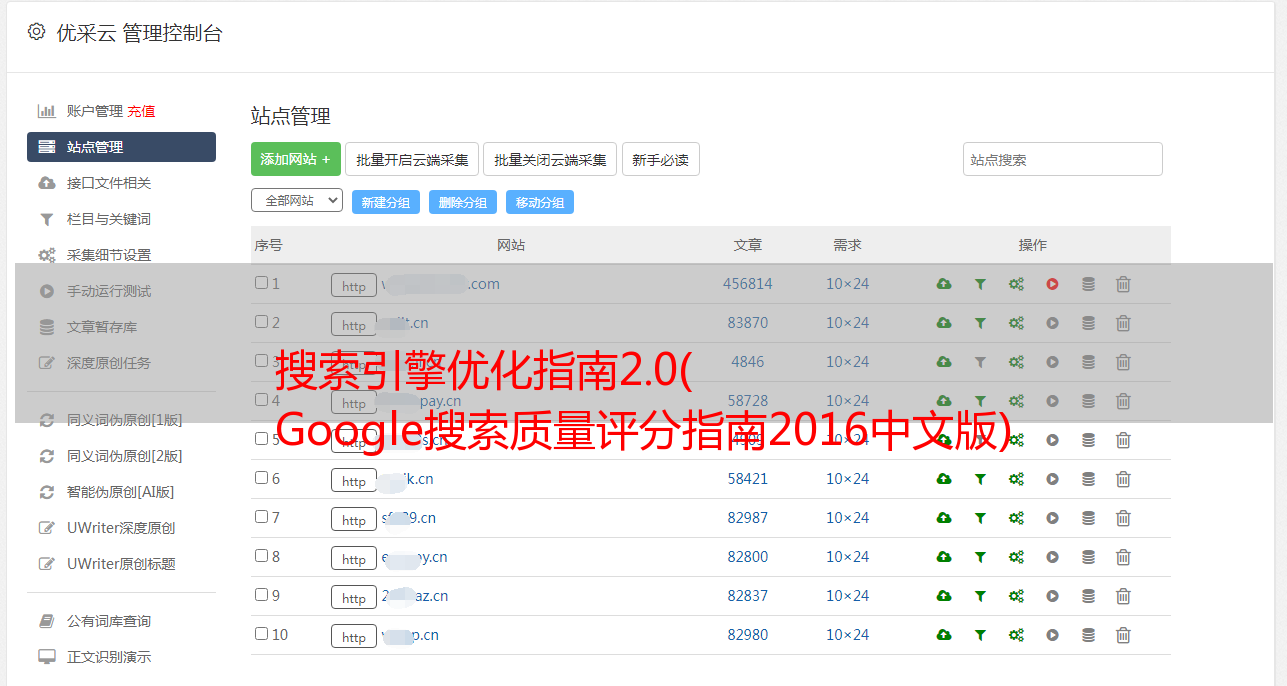
Task: Click the red 充值 link
Action: coord(141,111)
